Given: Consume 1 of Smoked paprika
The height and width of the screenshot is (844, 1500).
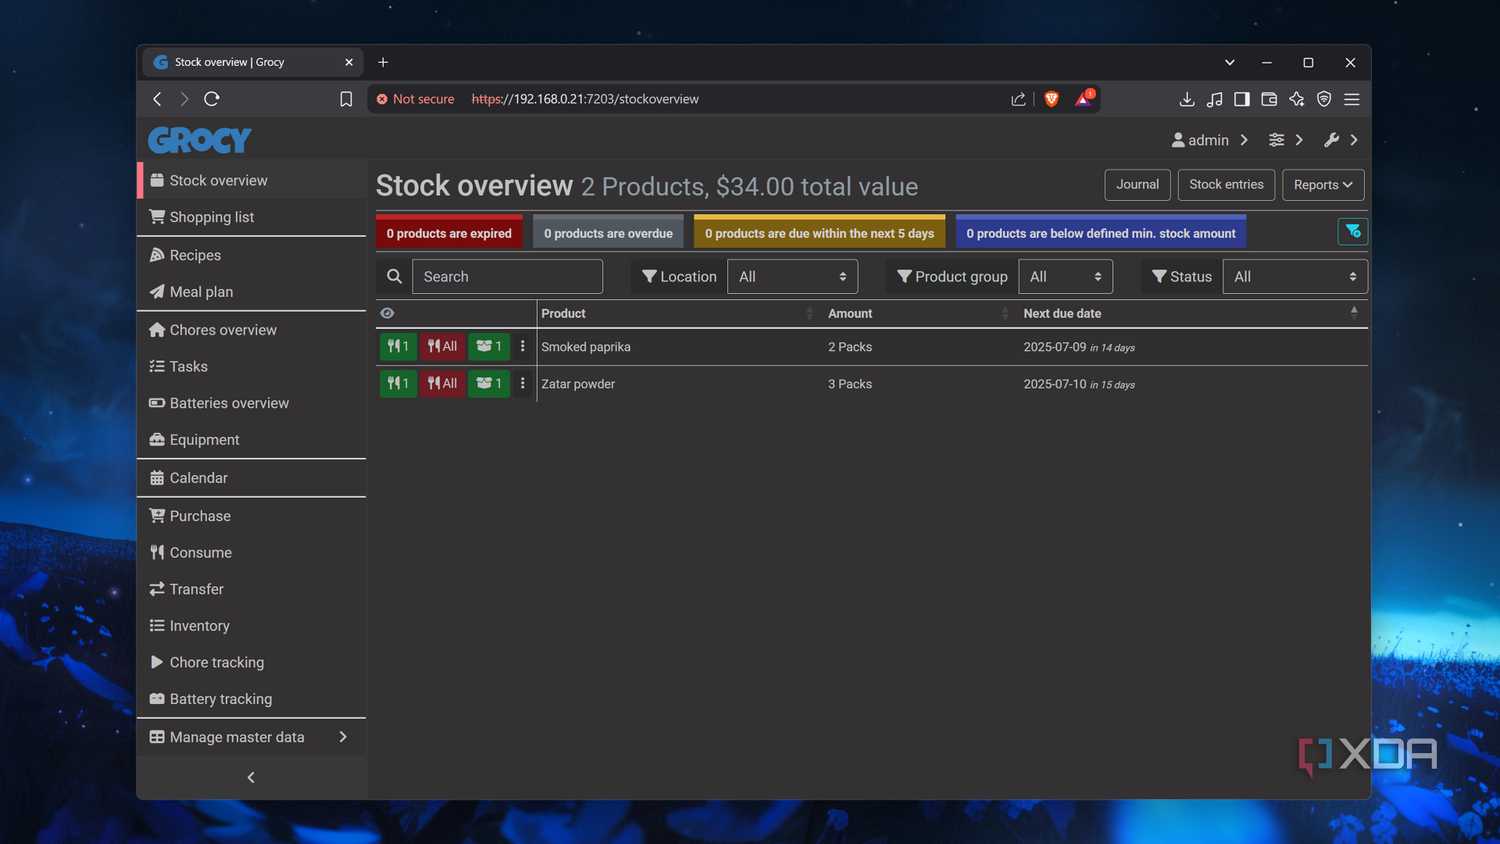Looking at the screenshot, I should click(398, 346).
